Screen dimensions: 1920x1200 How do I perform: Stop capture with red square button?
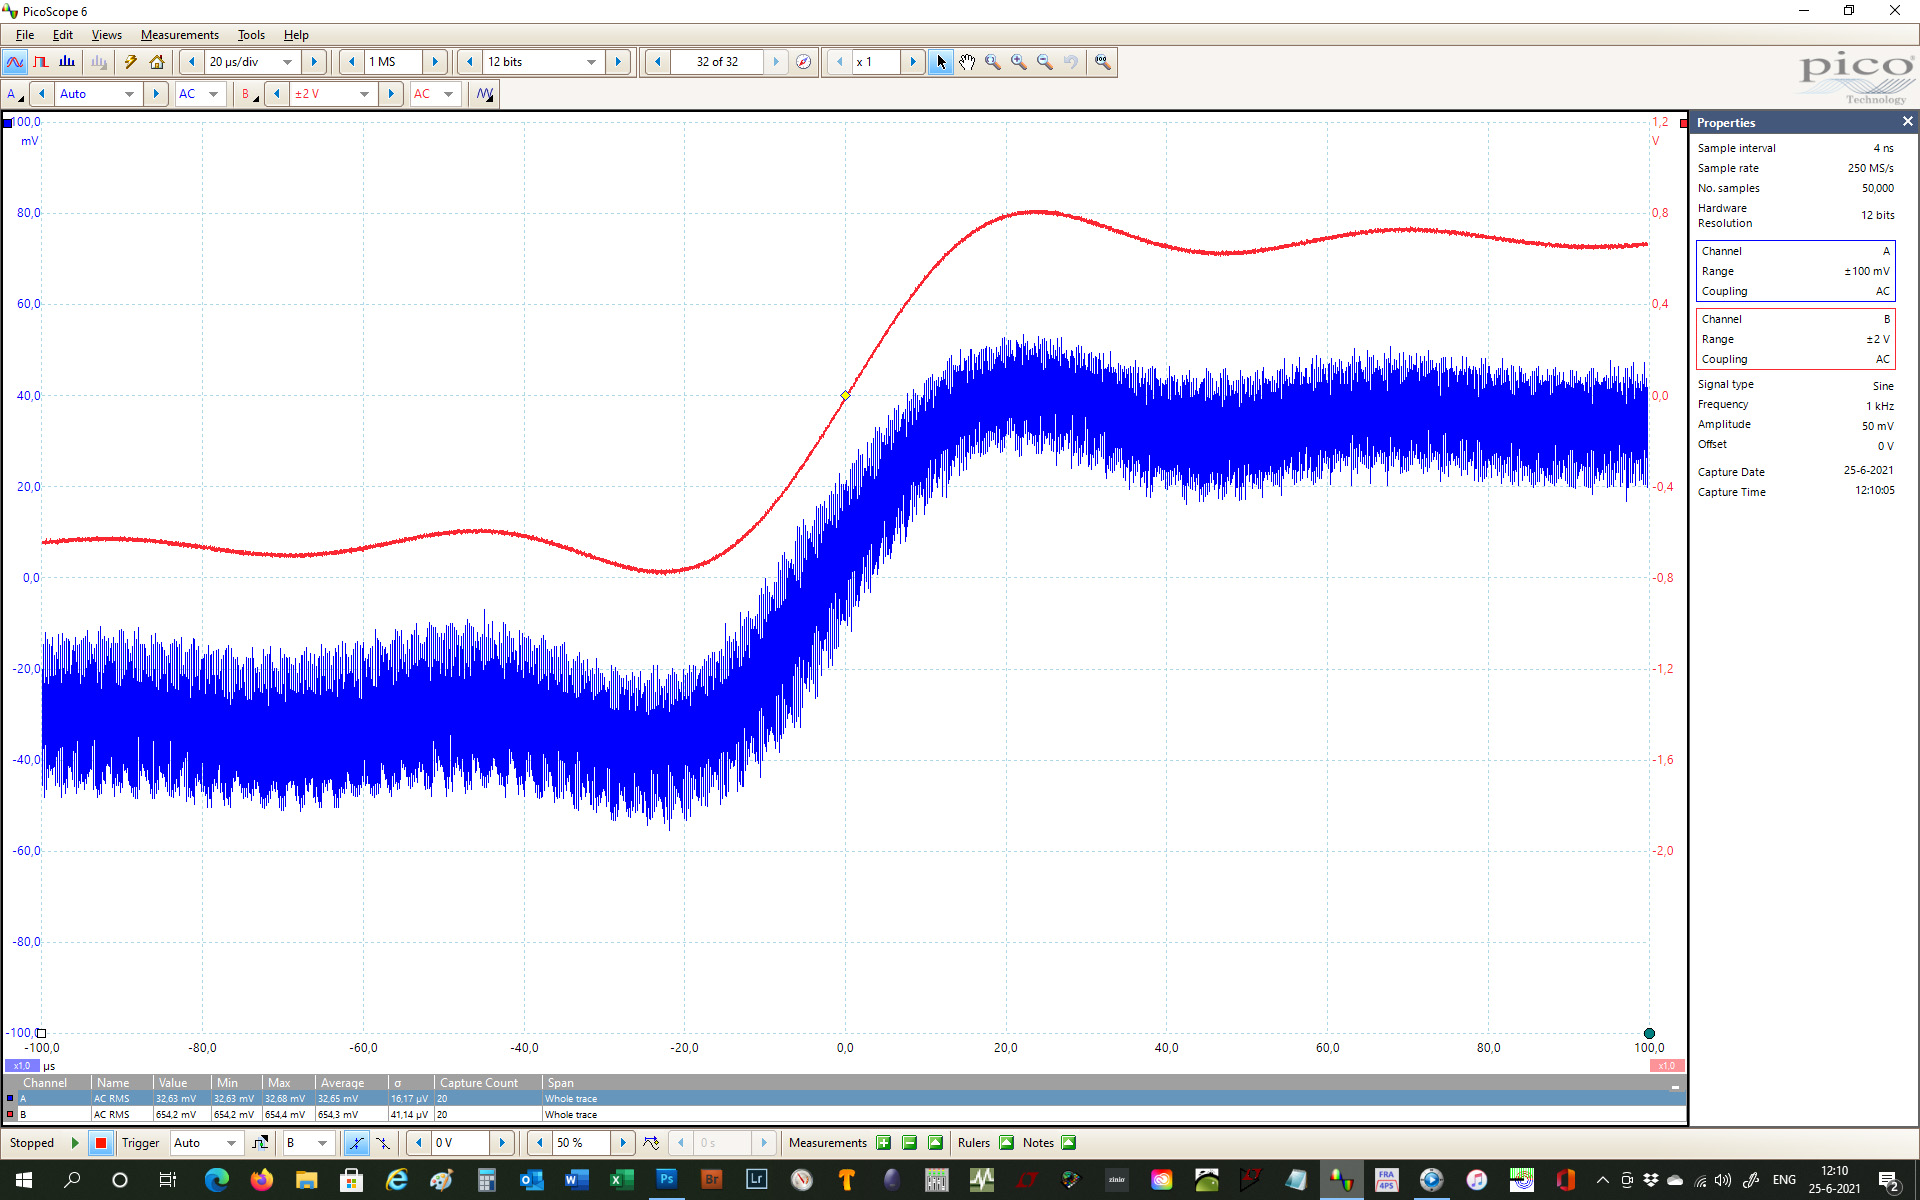click(x=101, y=1143)
